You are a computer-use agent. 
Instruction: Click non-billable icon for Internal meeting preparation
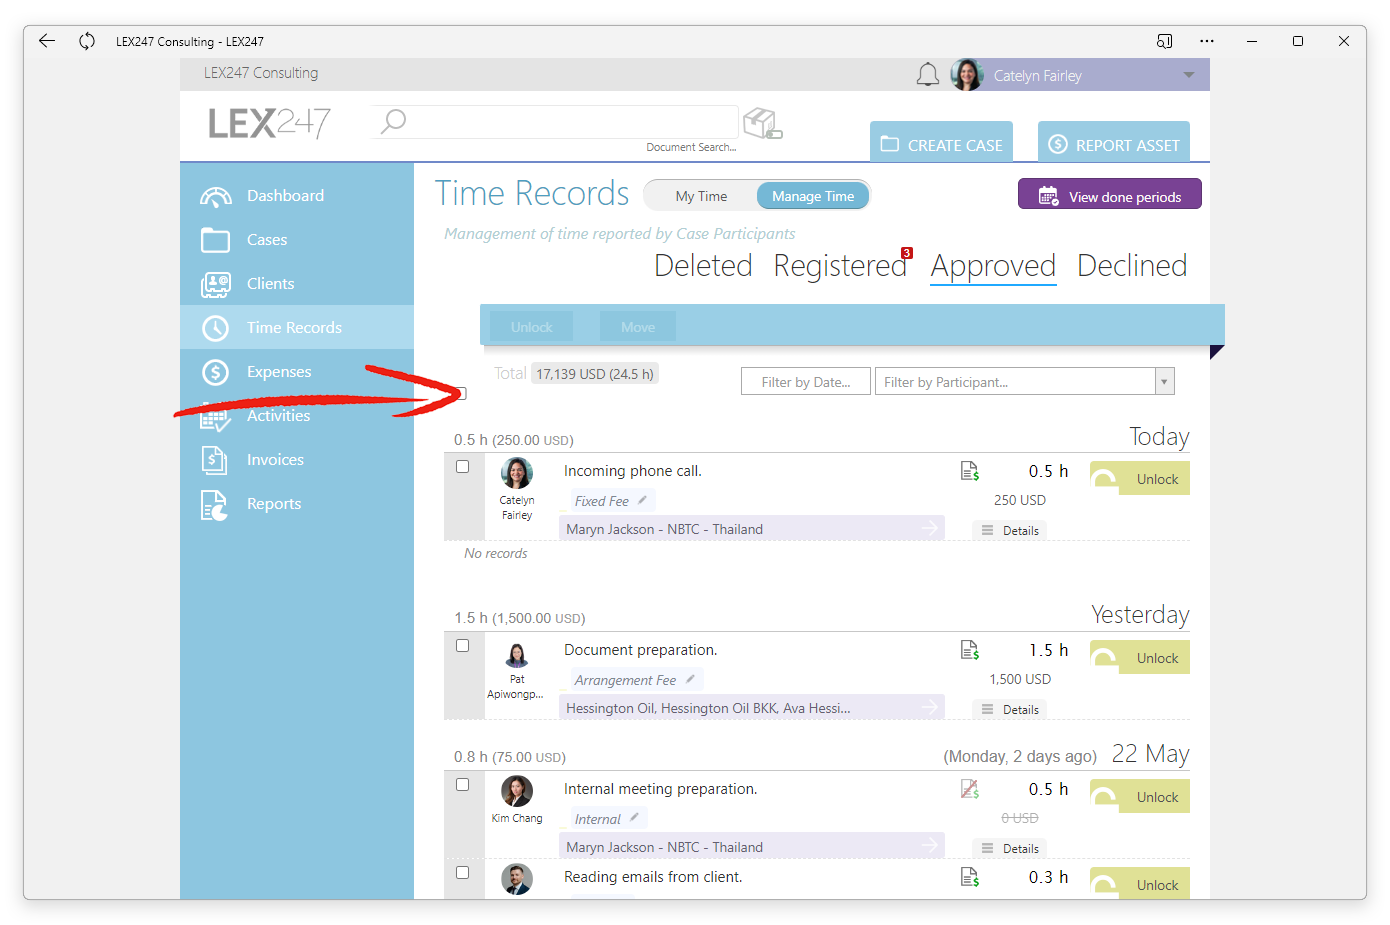pyautogui.click(x=970, y=789)
